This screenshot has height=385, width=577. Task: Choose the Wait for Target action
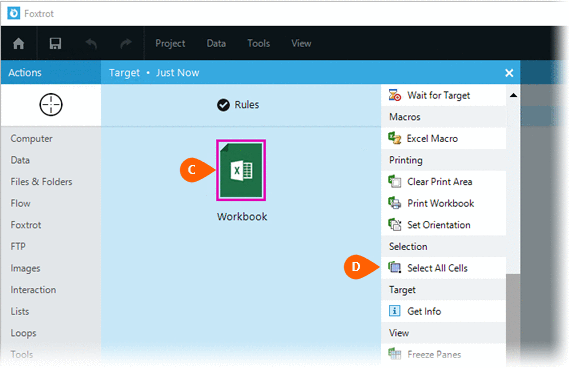[443, 95]
